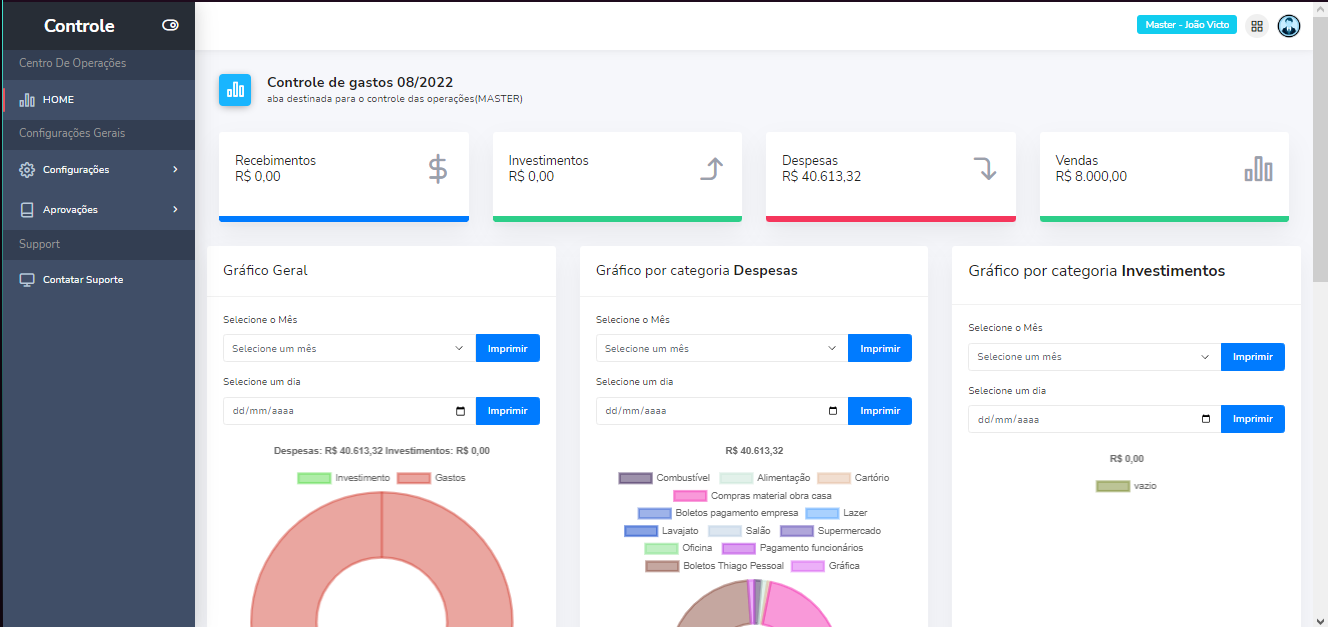Click the date field in Despesas panel
The height and width of the screenshot is (627, 1328).
click(x=722, y=411)
